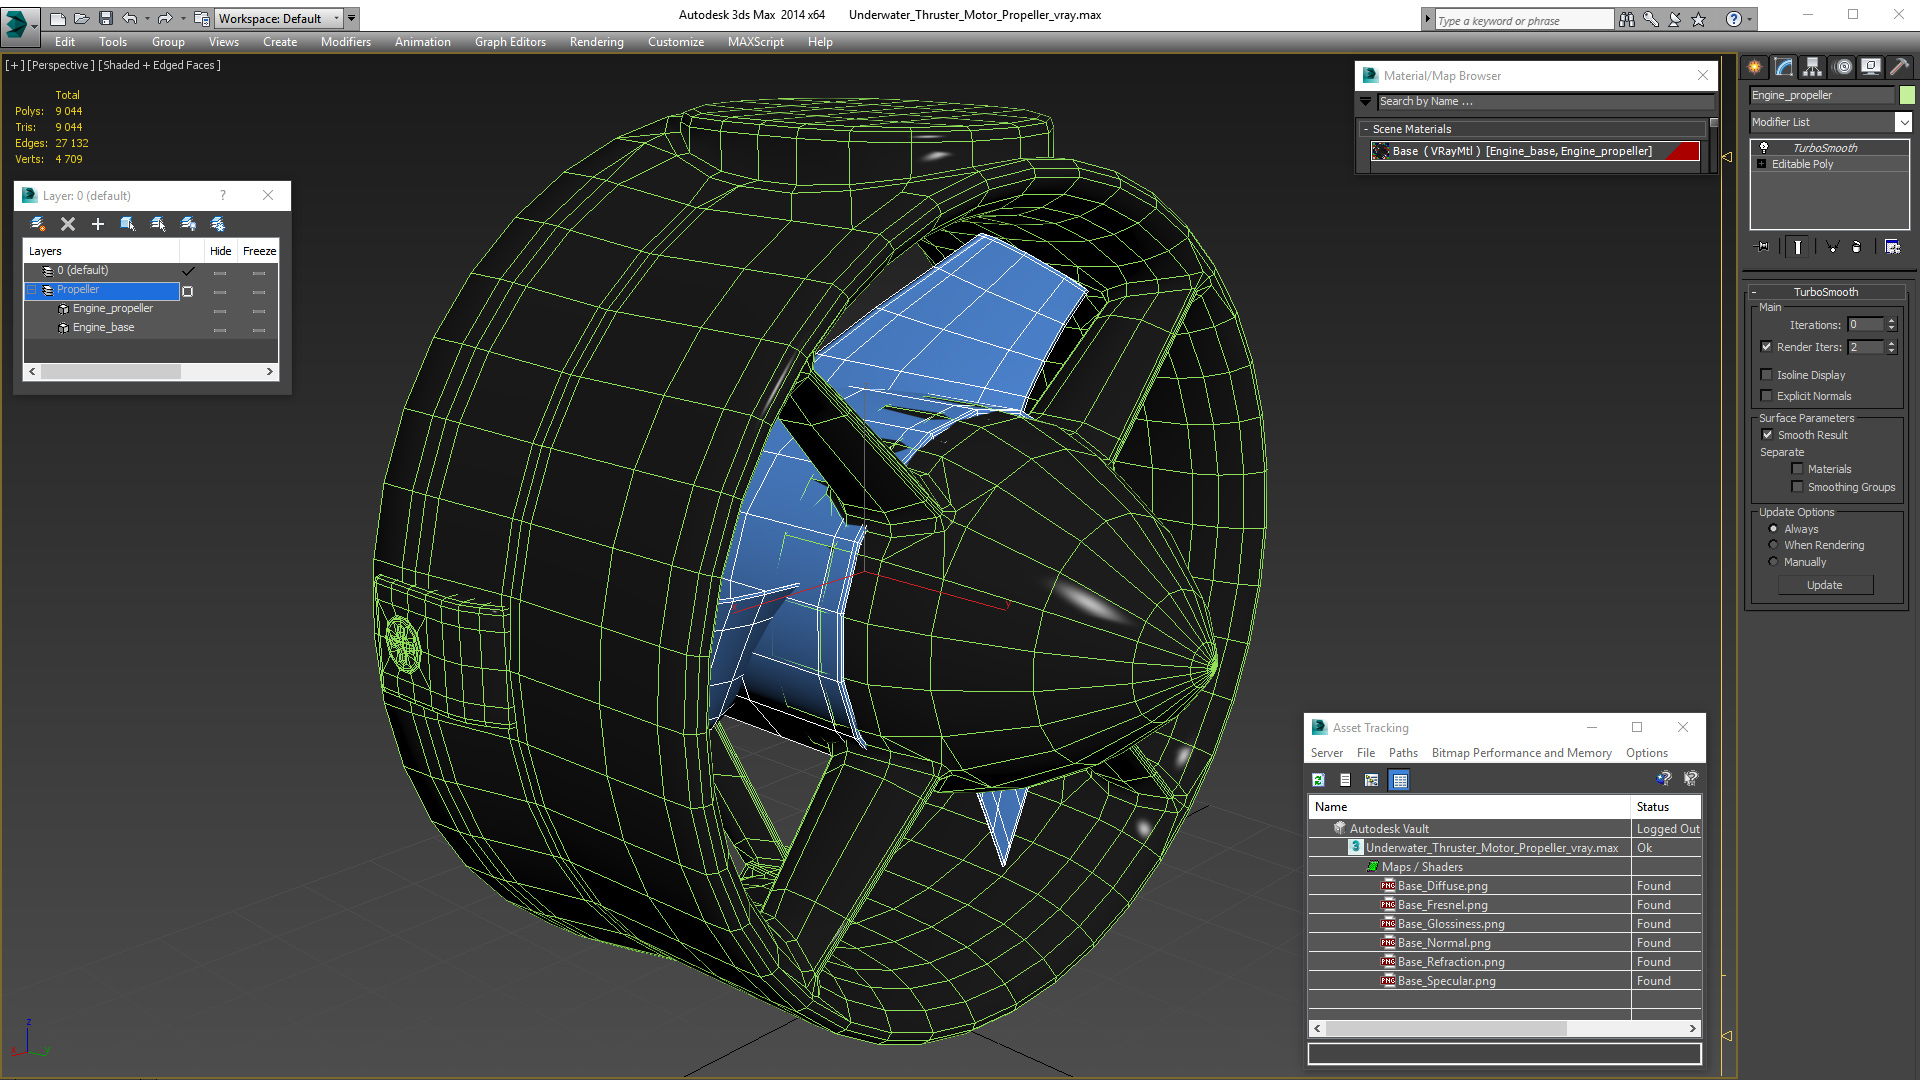1920x1080 pixels.
Task: Uncheck the Smooth Result checkbox
Action: pyautogui.click(x=1767, y=435)
